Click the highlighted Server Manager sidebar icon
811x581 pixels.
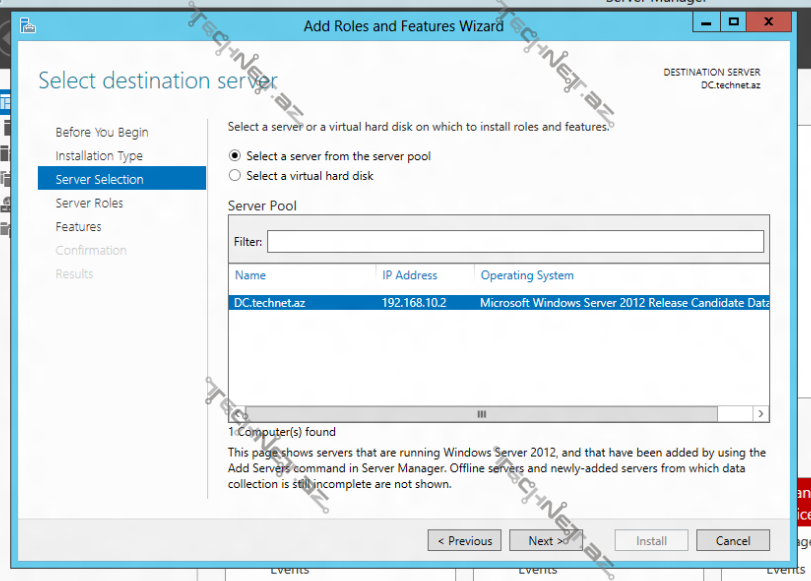[7, 102]
